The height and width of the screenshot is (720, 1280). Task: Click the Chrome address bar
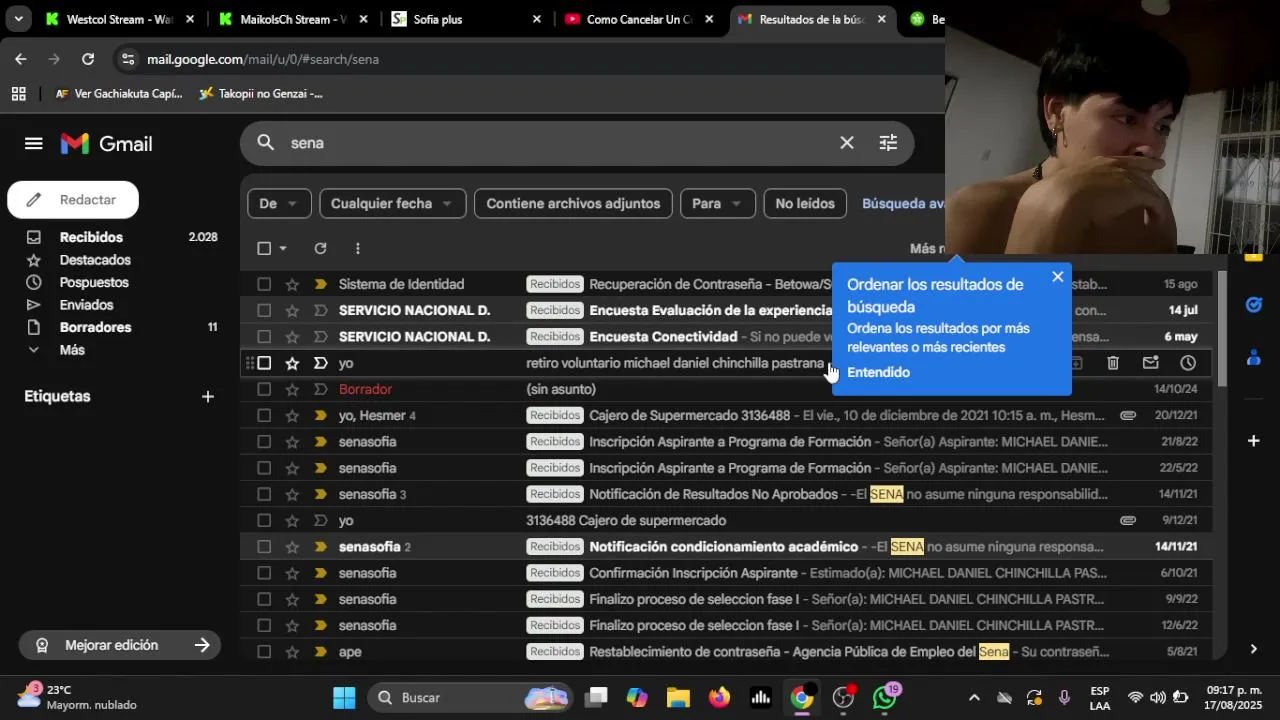530,59
